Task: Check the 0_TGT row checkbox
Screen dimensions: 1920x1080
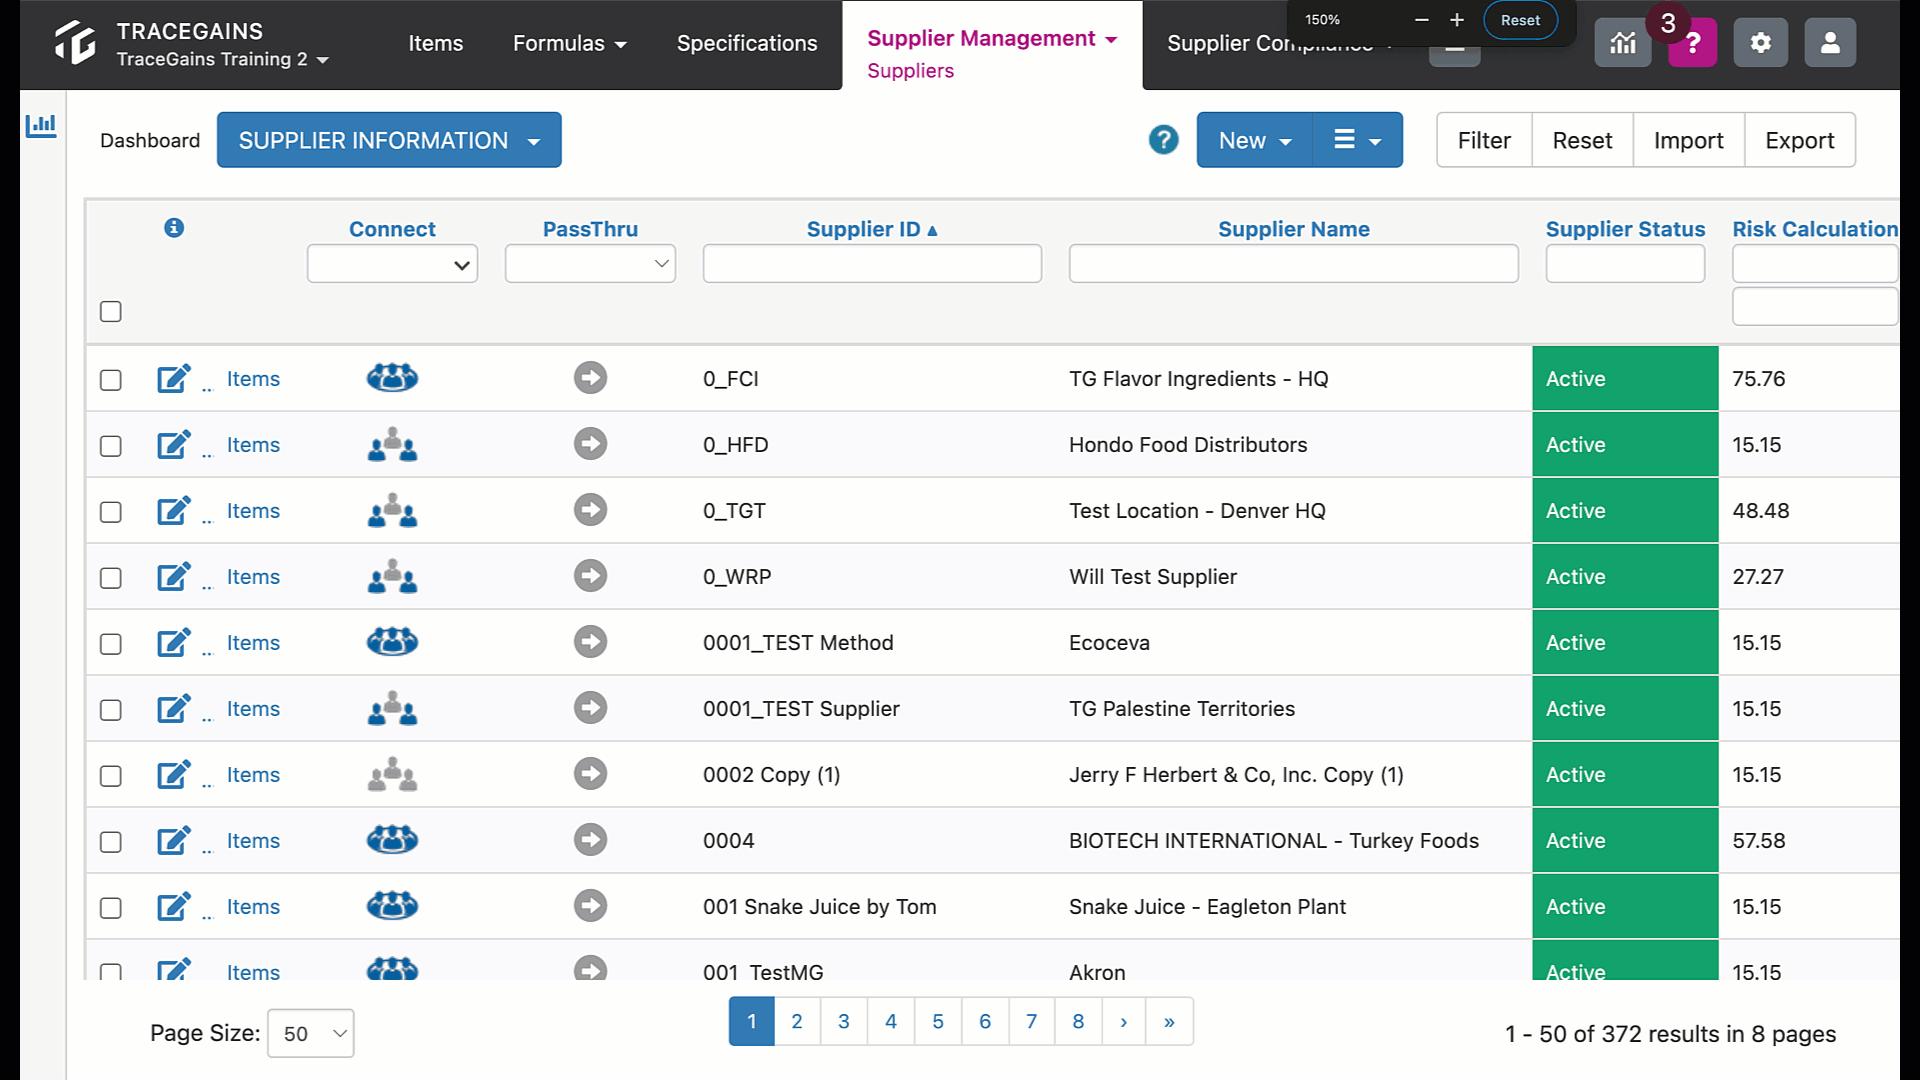Action: coord(111,512)
